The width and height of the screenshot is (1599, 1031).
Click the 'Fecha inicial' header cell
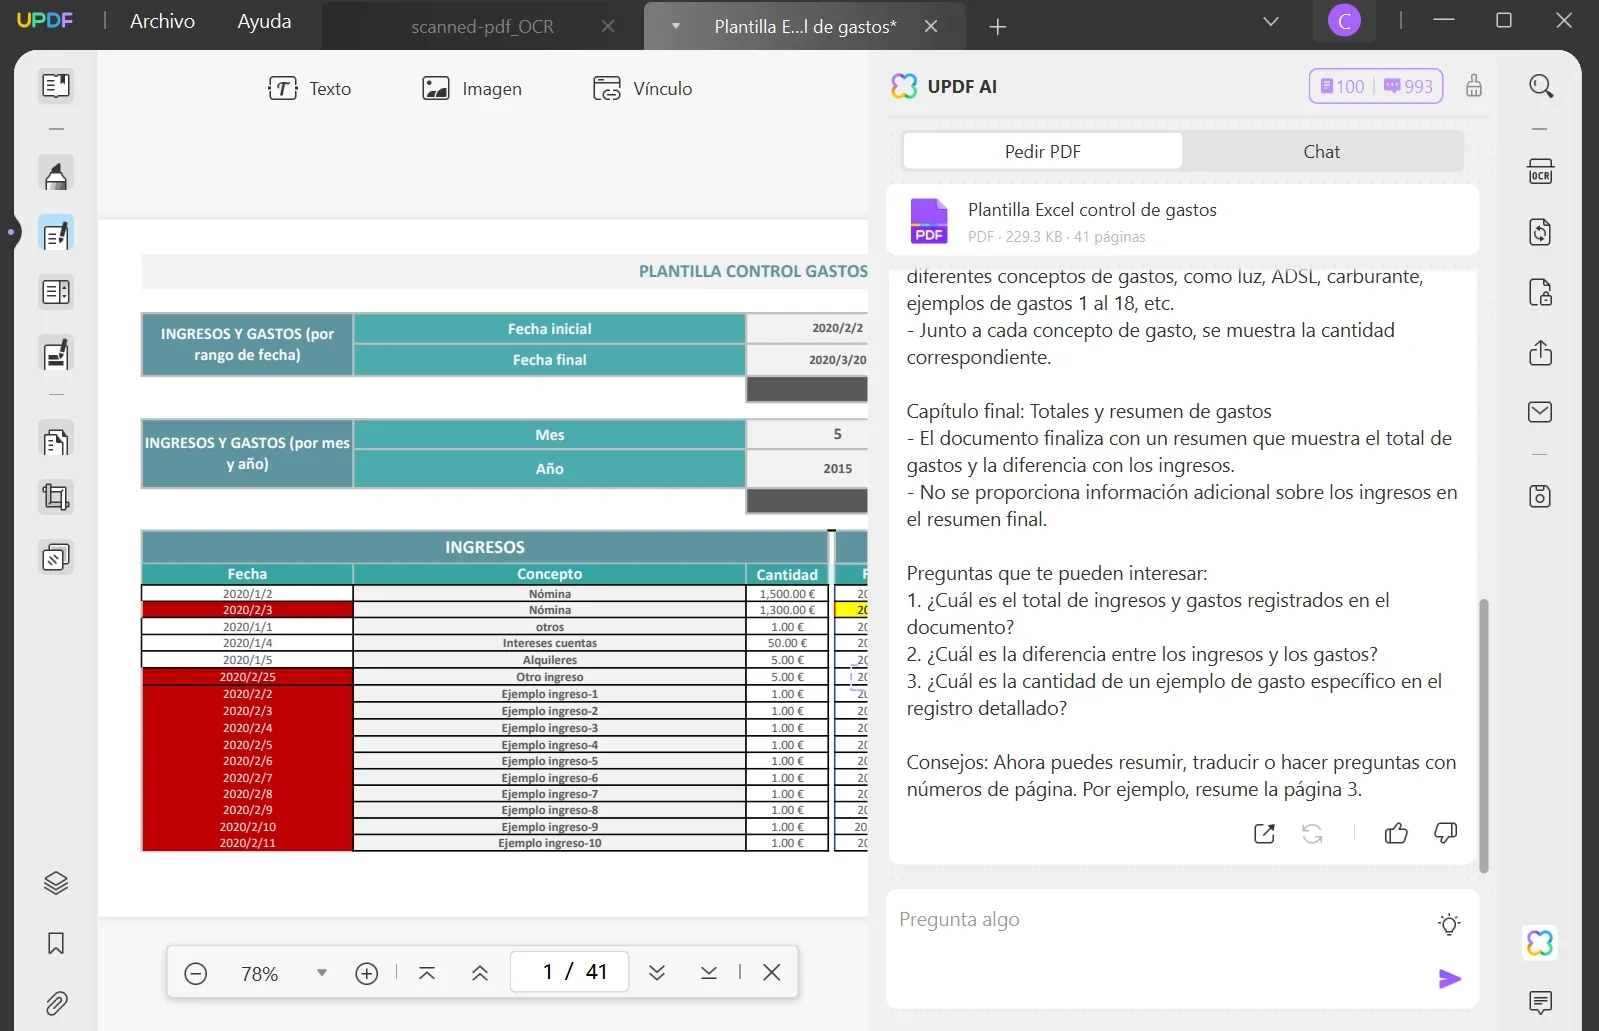549,329
